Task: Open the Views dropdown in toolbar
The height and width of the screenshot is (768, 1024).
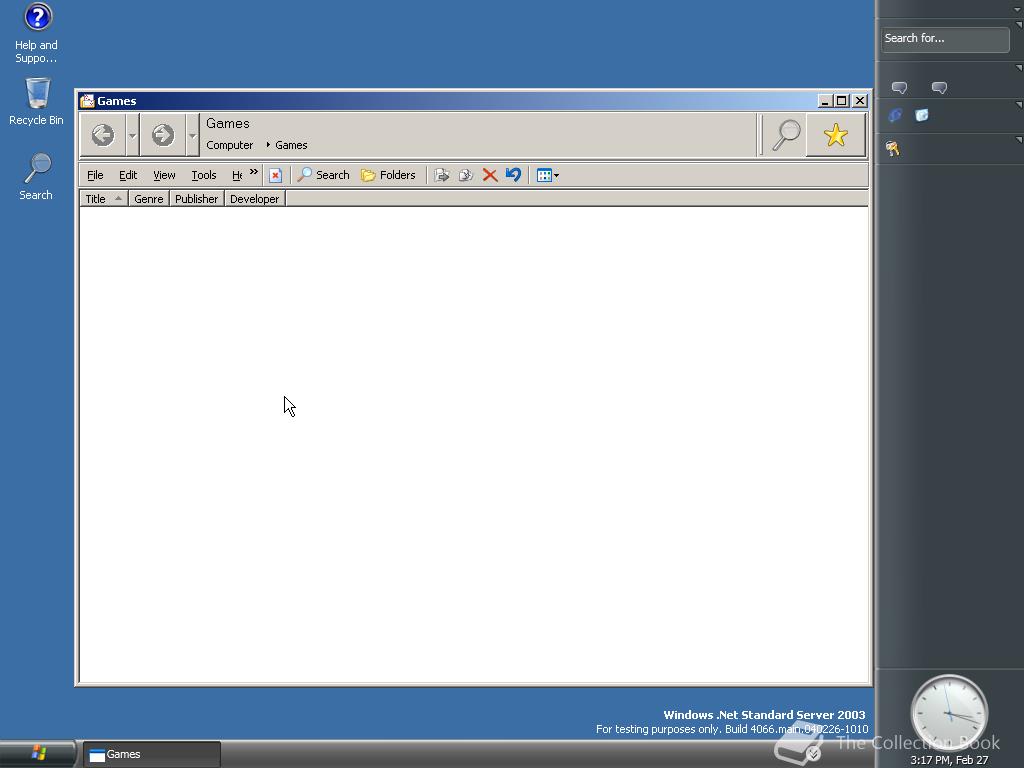Action: pyautogui.click(x=547, y=175)
